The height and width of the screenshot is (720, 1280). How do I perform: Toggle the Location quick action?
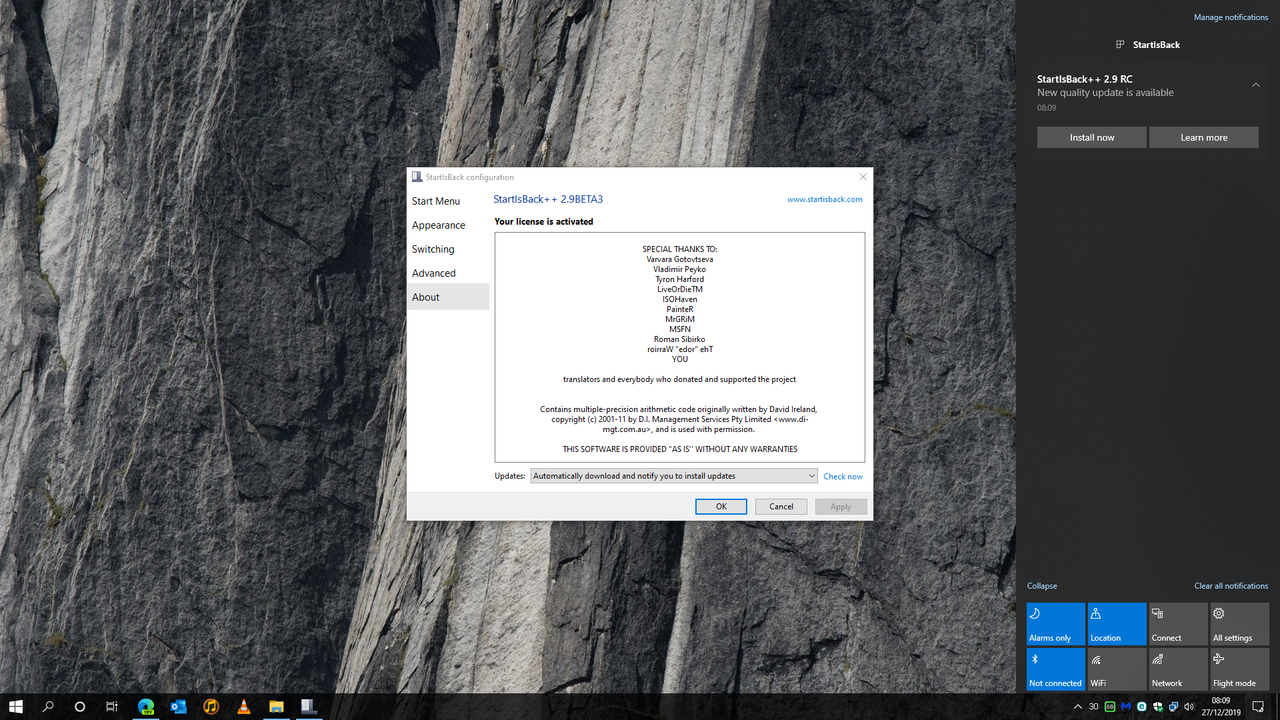coord(1117,624)
